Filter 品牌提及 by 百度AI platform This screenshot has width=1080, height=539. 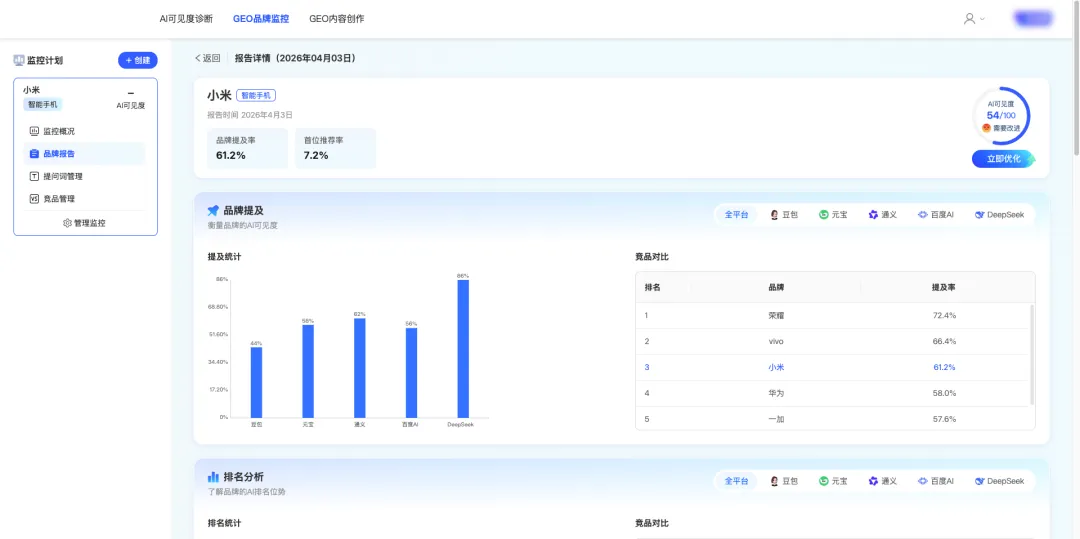(x=935, y=215)
